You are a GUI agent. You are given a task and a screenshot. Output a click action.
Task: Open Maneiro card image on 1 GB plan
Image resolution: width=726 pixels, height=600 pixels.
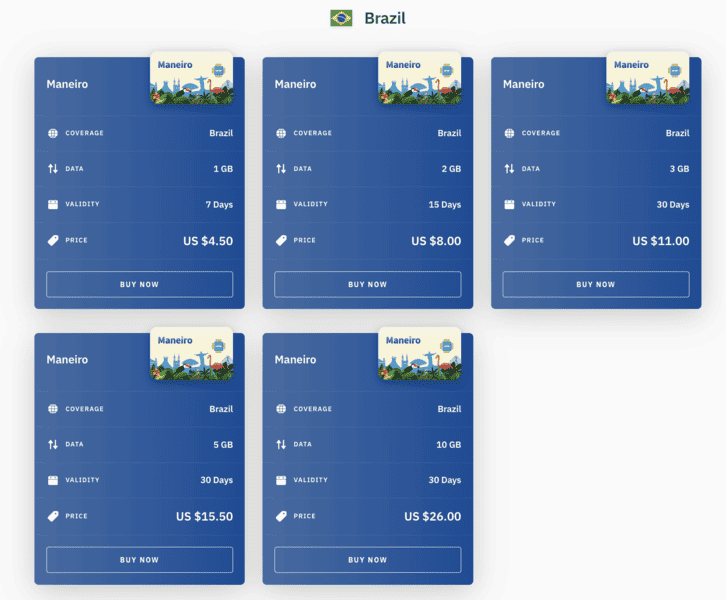(191, 78)
